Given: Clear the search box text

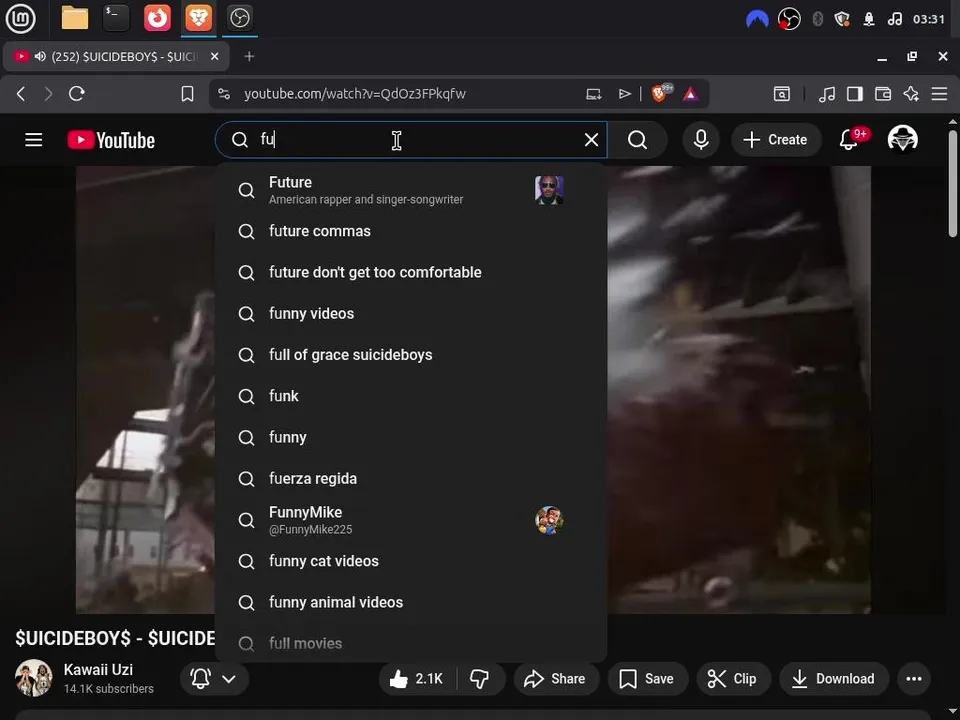Looking at the screenshot, I should [591, 140].
